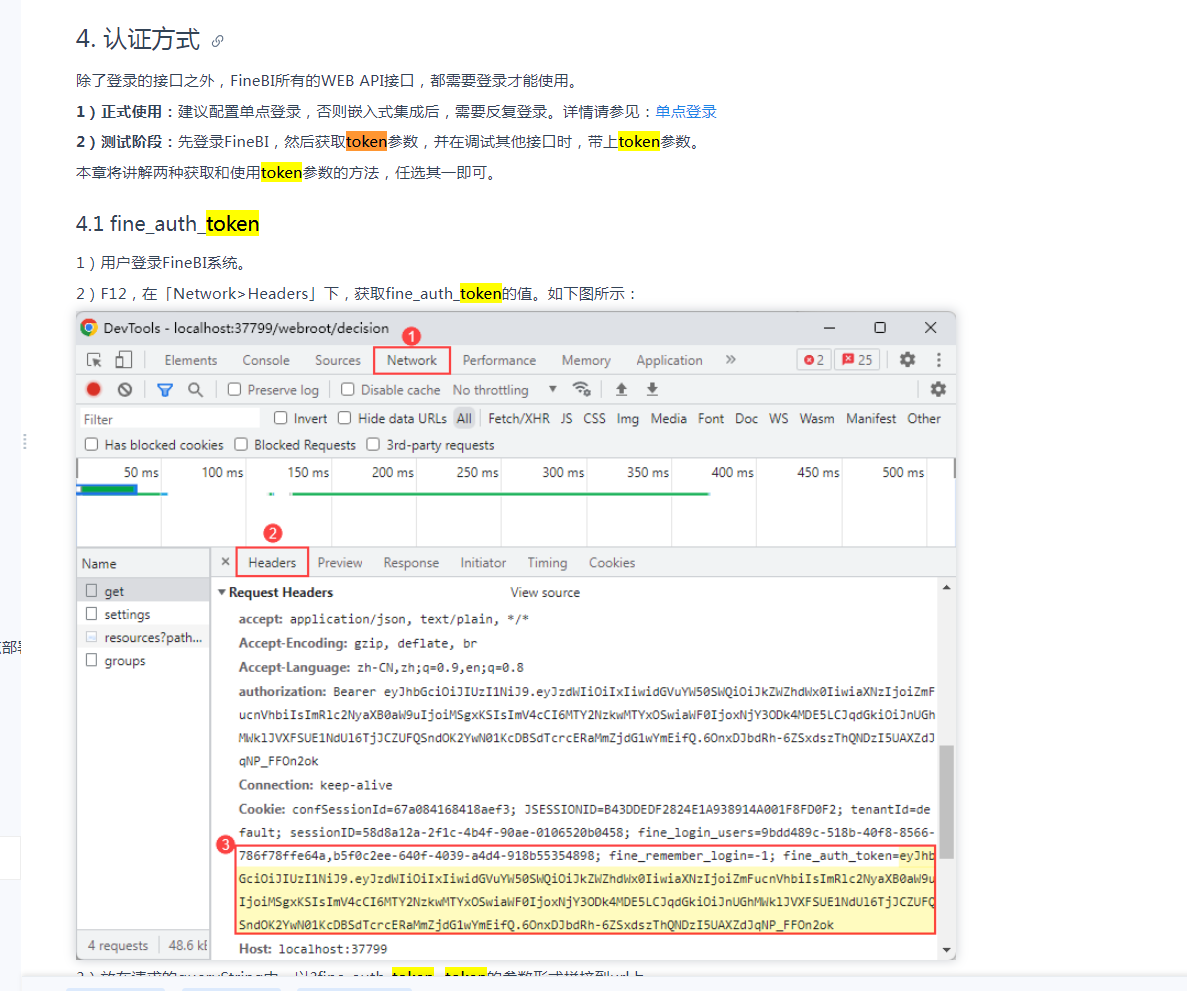This screenshot has height=991, width=1187.
Task: Check the Blocked Requests checkbox
Action: 241,444
